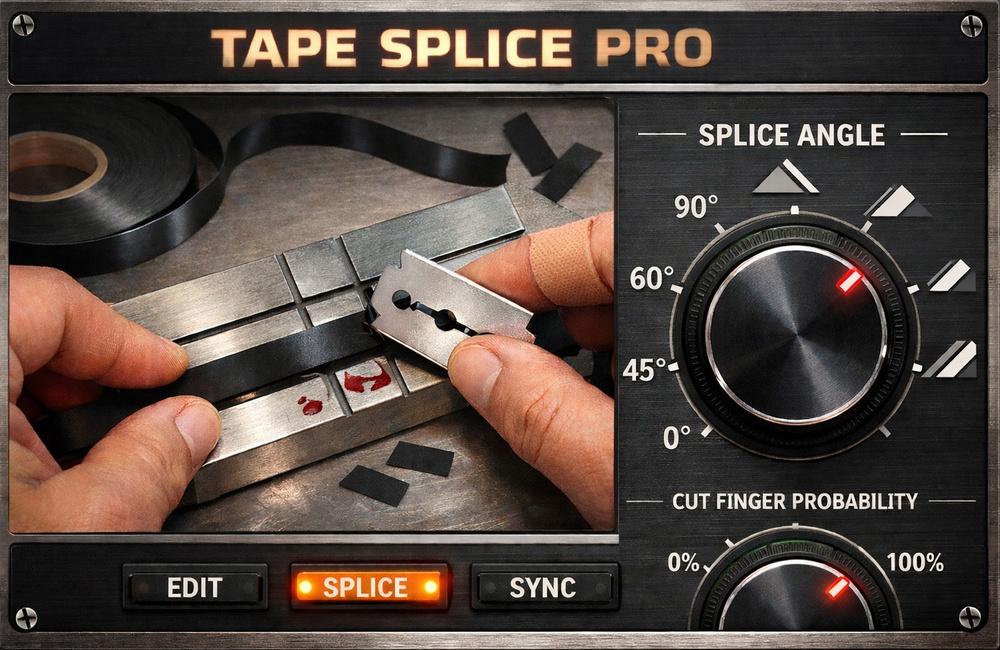Click the top-left corner screw icon

tap(24, 26)
